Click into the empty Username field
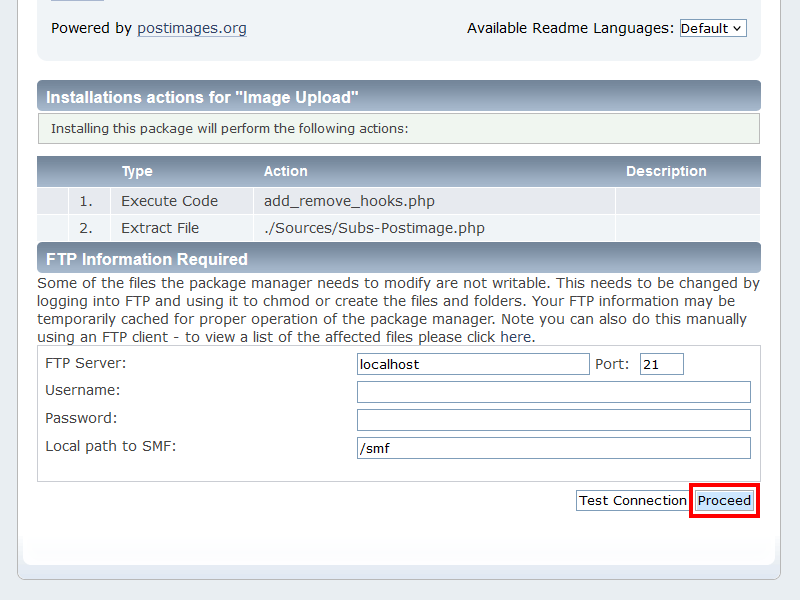This screenshot has height=600, width=800. tap(553, 392)
